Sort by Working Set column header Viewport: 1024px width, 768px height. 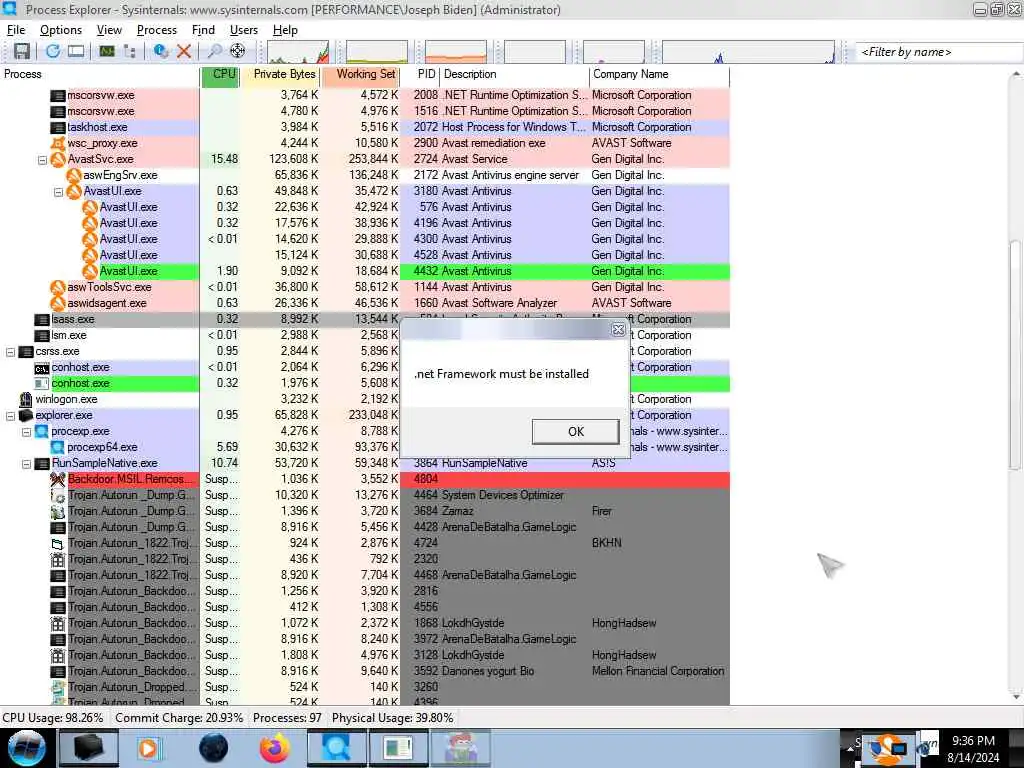click(x=360, y=74)
